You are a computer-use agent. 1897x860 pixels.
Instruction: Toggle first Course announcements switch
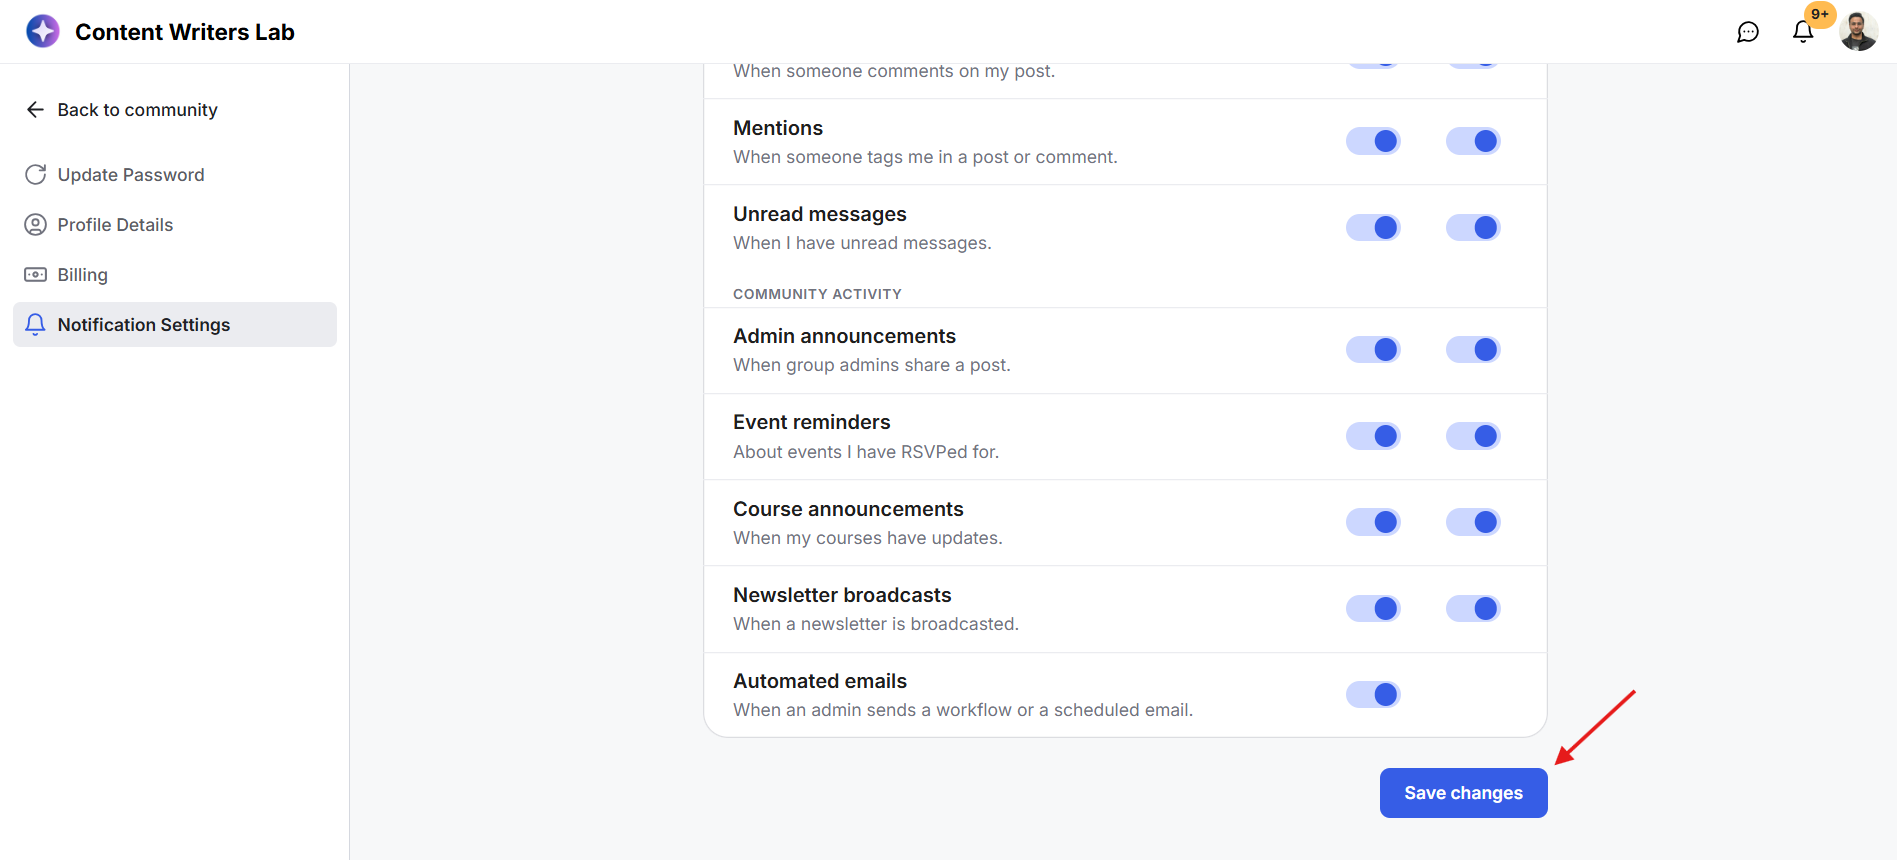(x=1373, y=522)
